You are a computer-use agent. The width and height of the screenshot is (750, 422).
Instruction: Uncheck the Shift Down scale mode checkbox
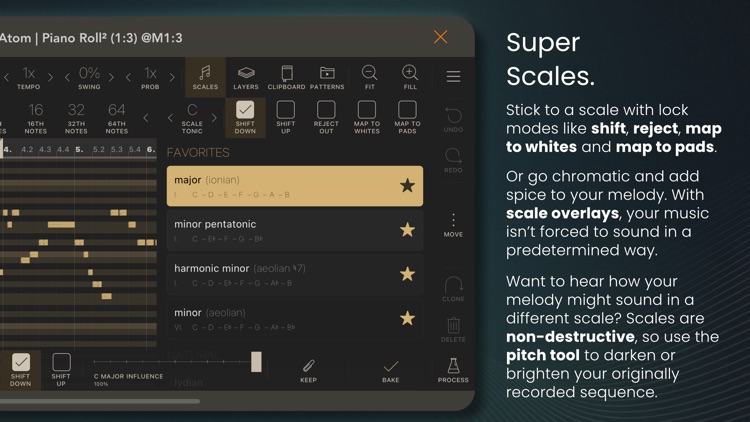pyautogui.click(x=245, y=110)
